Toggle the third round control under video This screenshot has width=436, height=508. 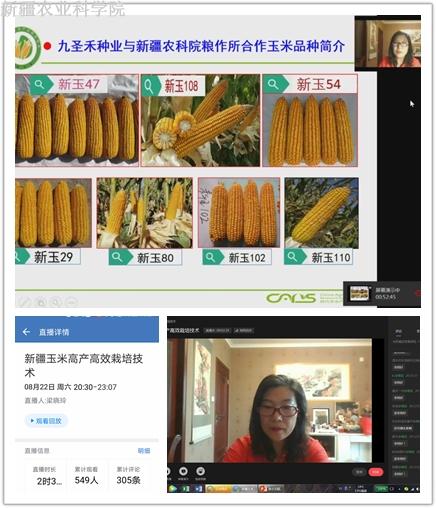pyautogui.click(x=200, y=471)
